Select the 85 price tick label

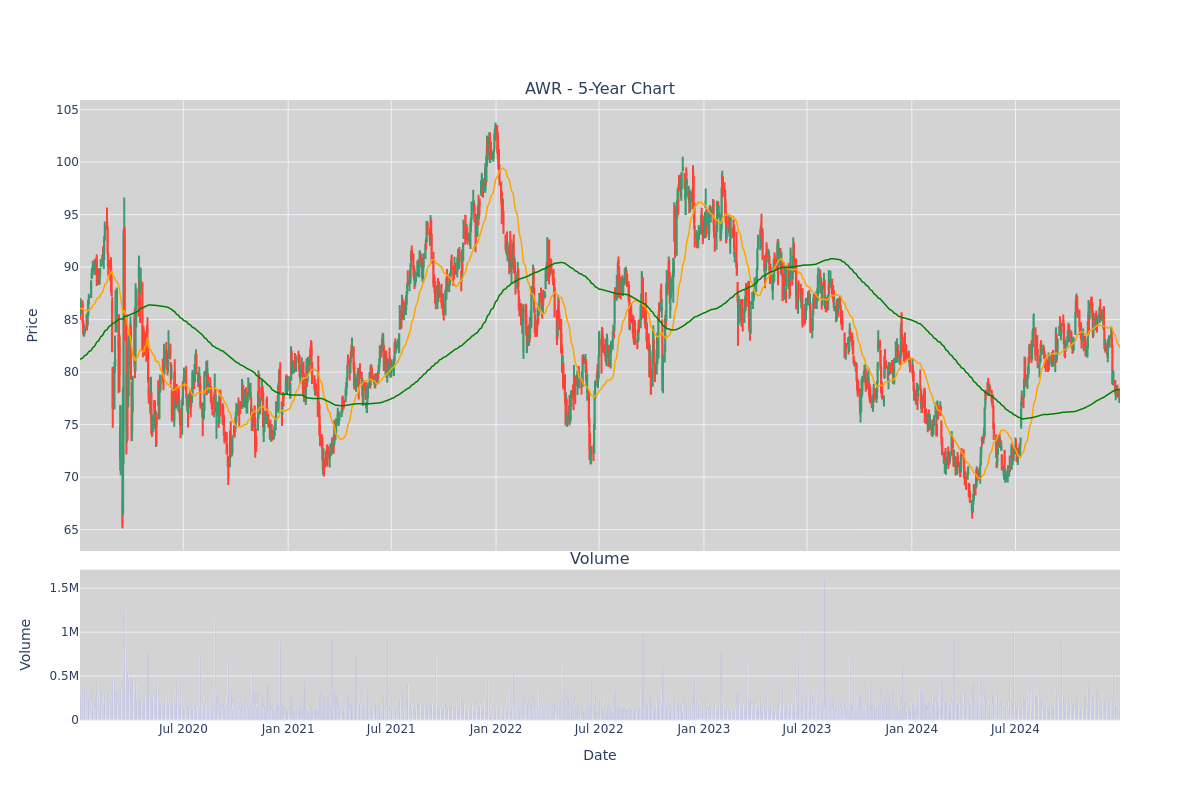click(71, 320)
